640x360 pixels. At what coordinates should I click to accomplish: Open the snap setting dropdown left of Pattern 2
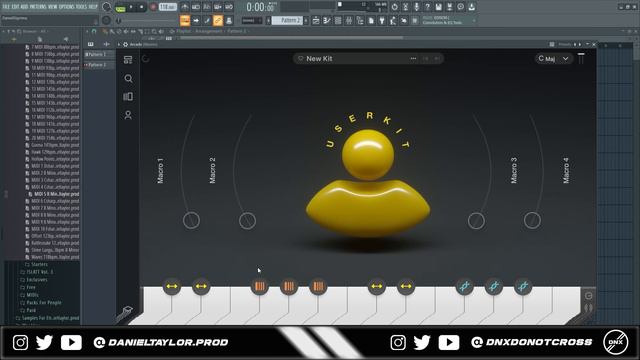pos(251,20)
